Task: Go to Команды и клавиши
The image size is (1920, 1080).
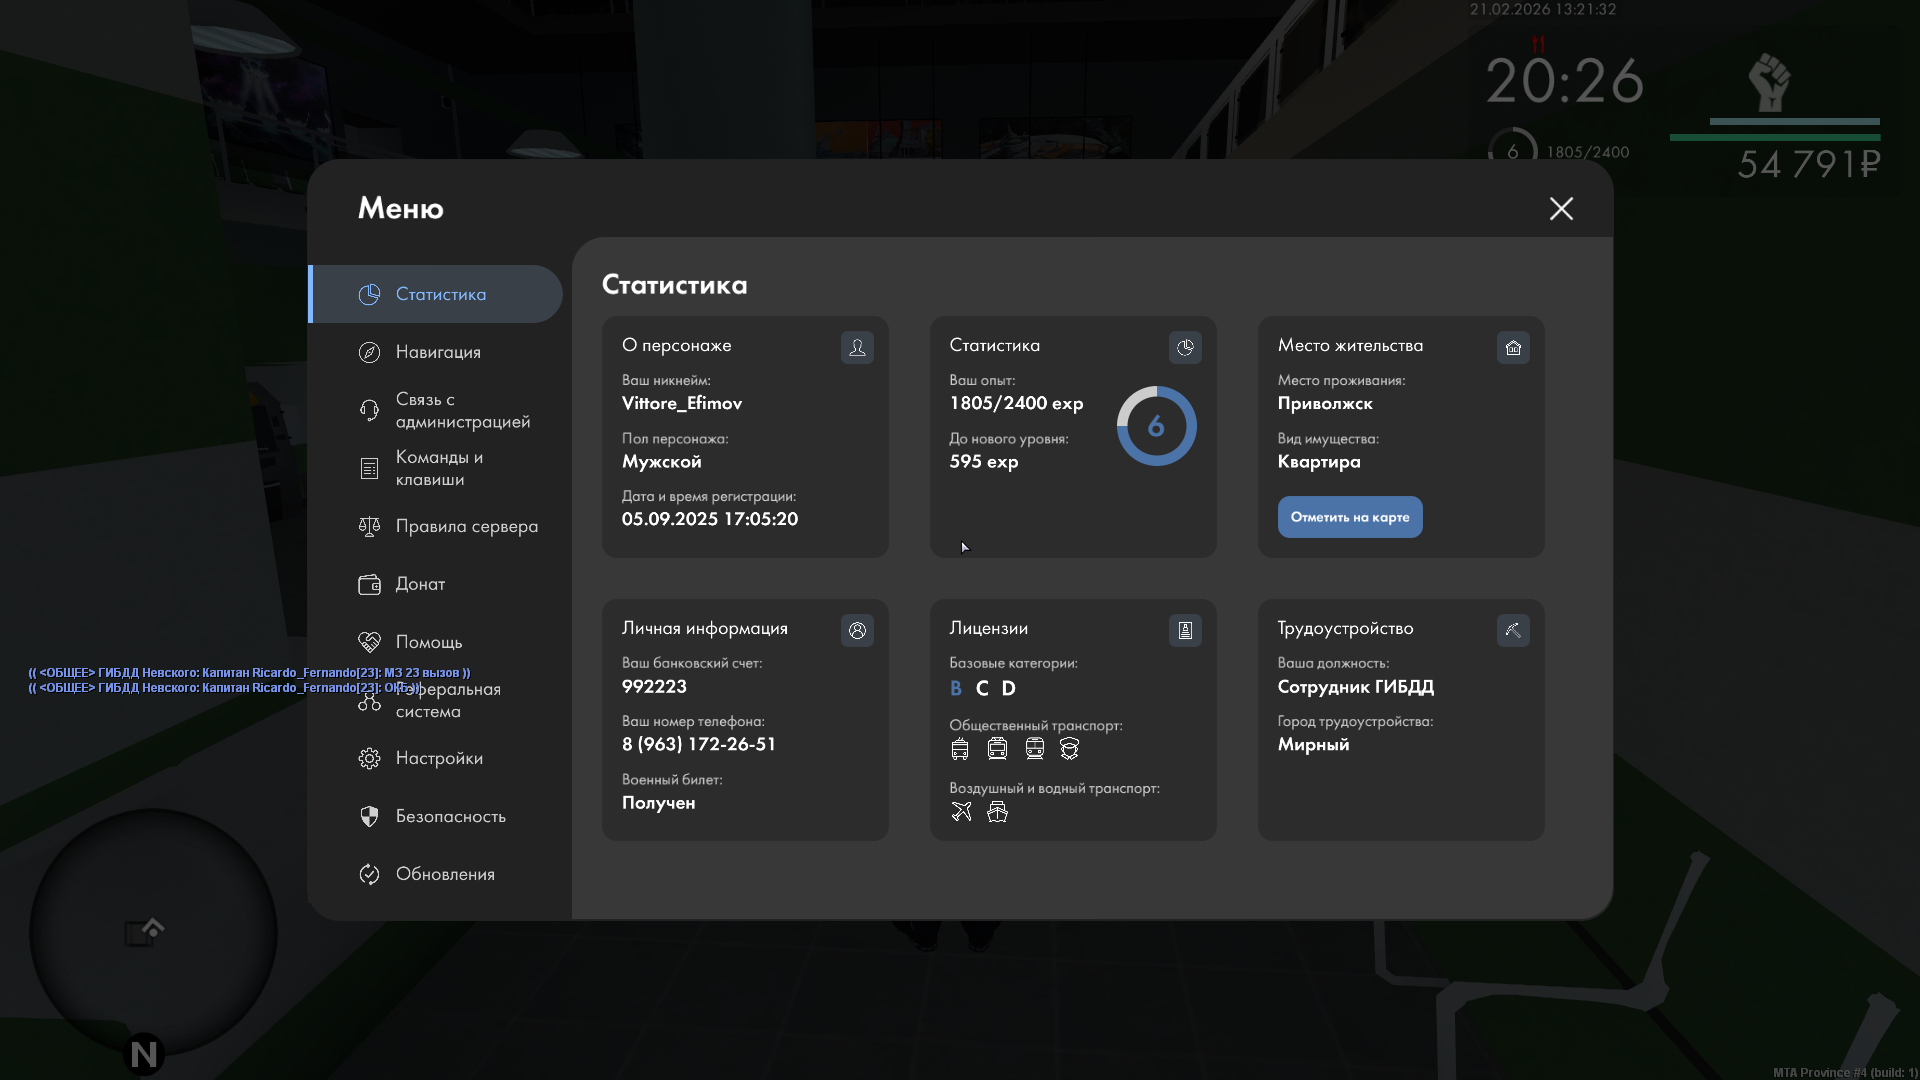Action: tap(438, 468)
